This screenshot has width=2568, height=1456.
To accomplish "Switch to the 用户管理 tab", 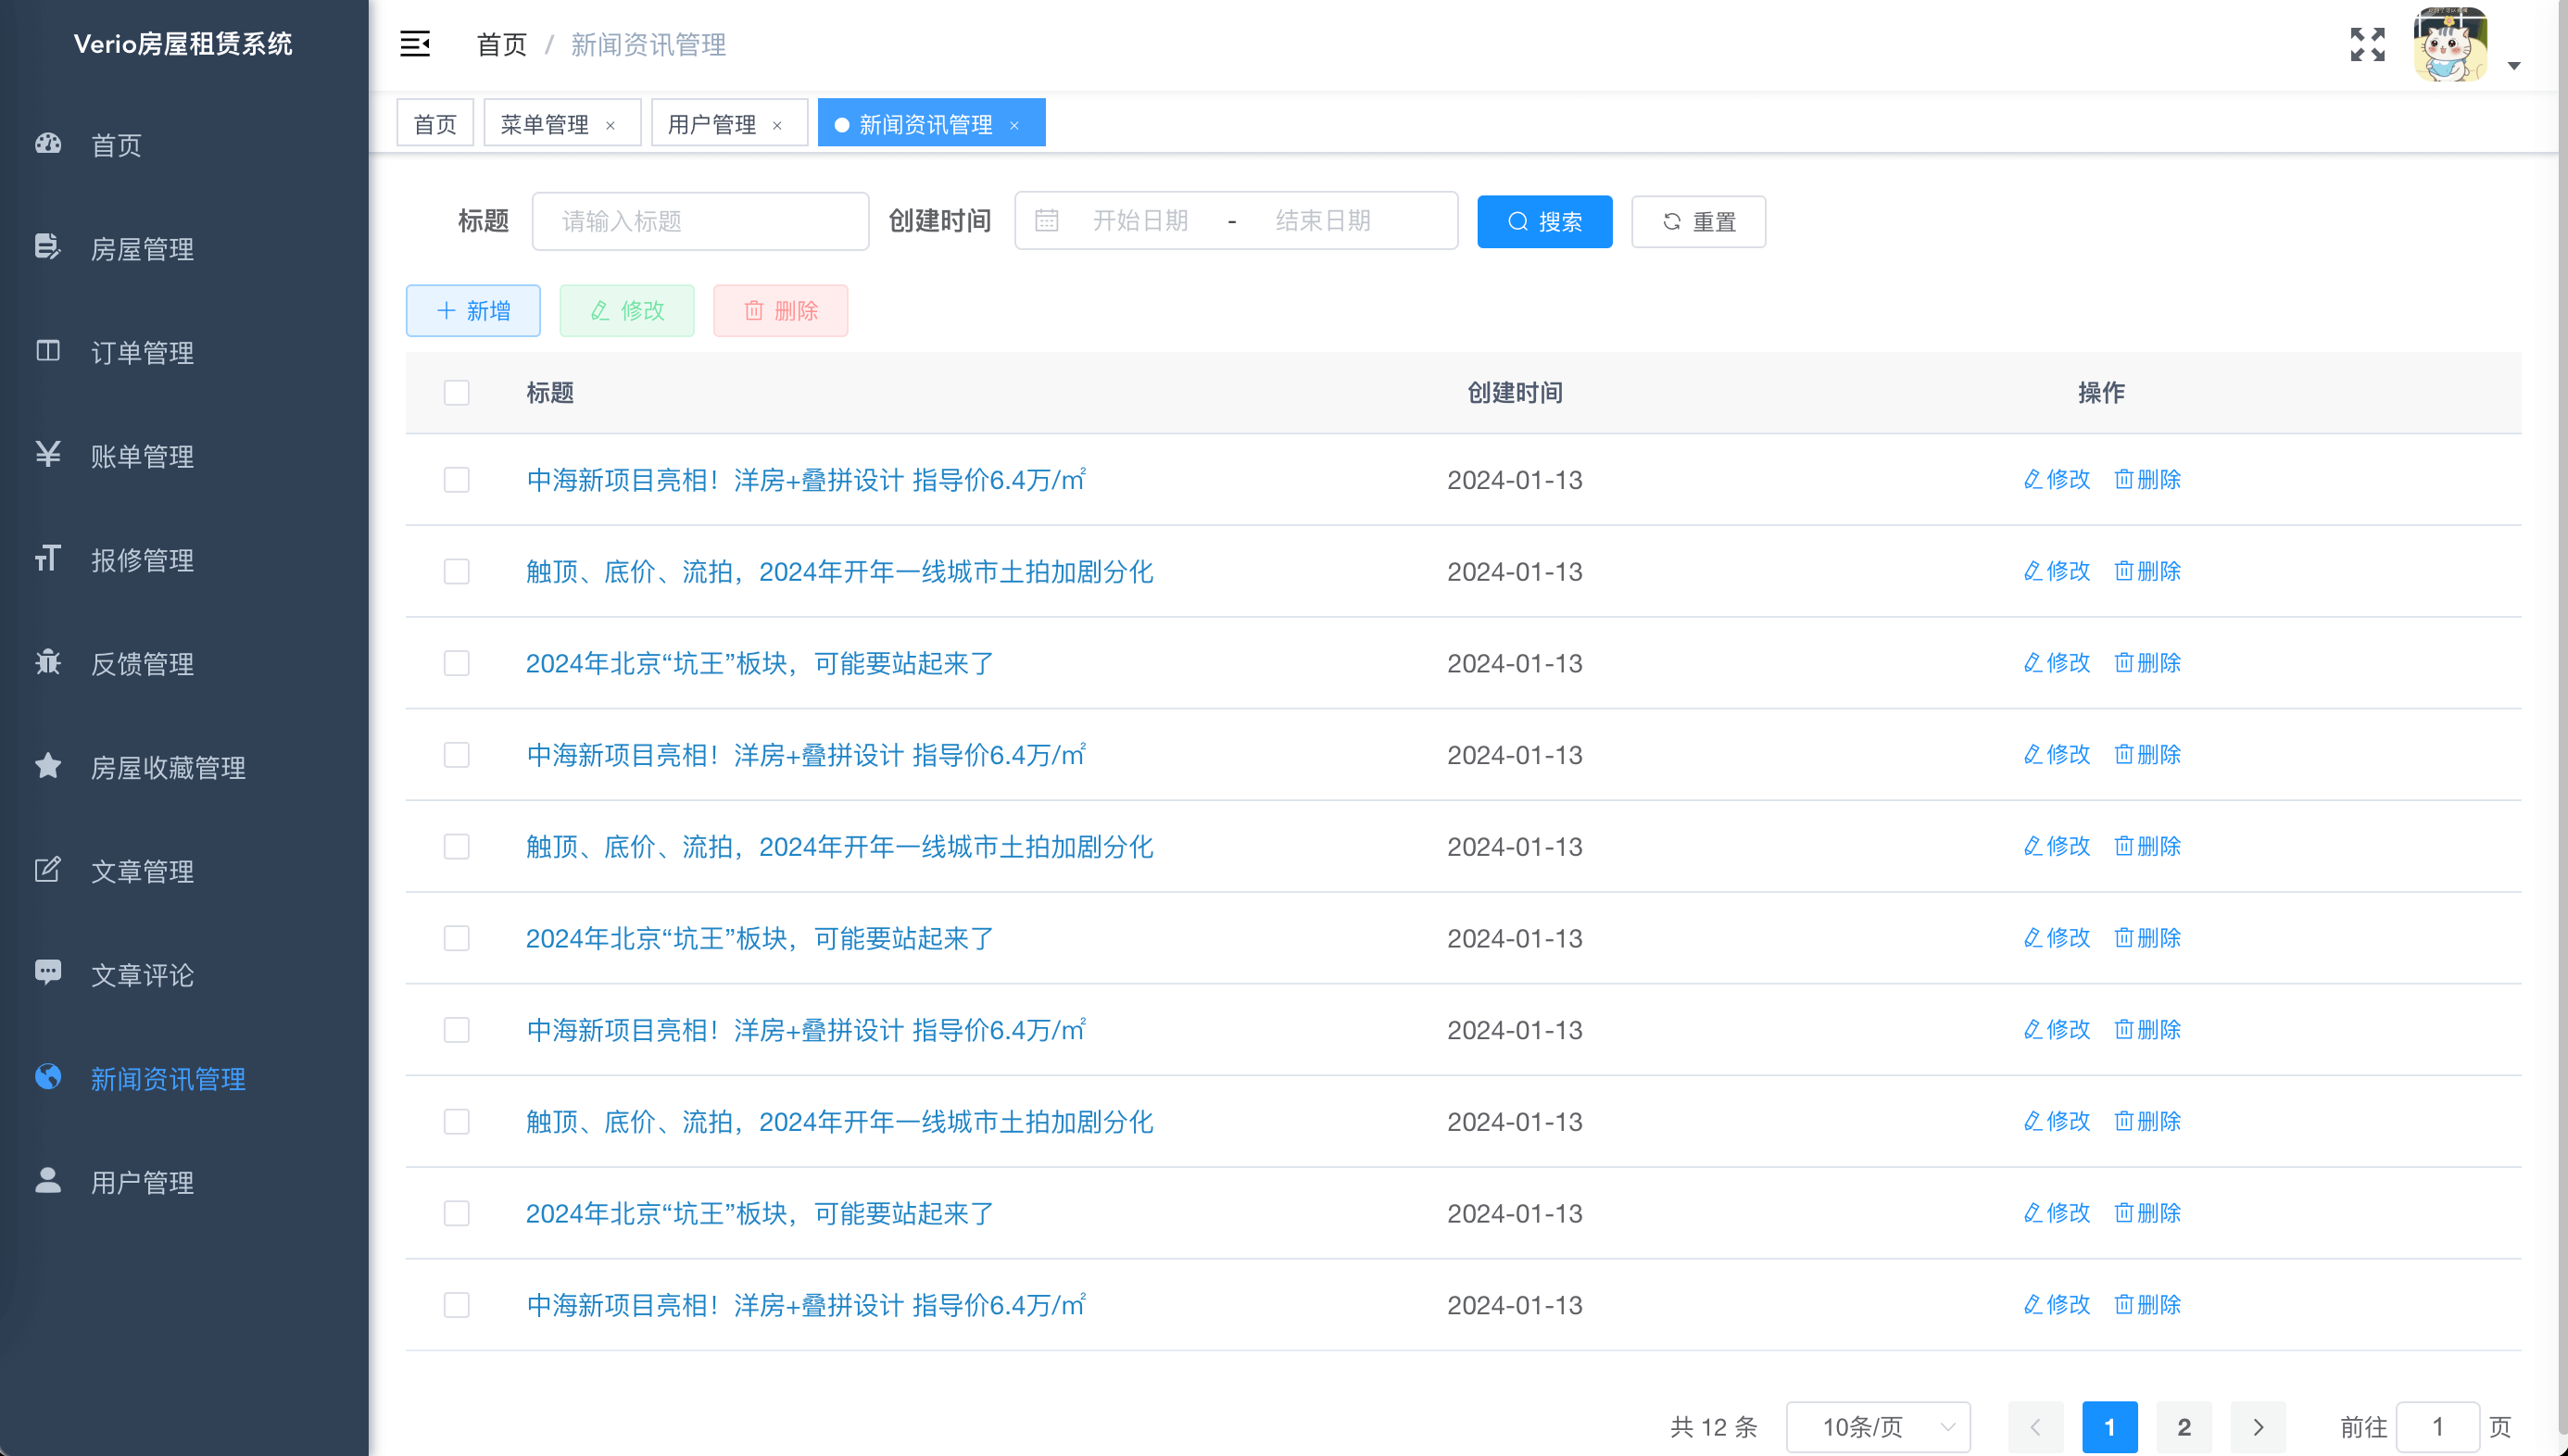I will pyautogui.click(x=712, y=124).
